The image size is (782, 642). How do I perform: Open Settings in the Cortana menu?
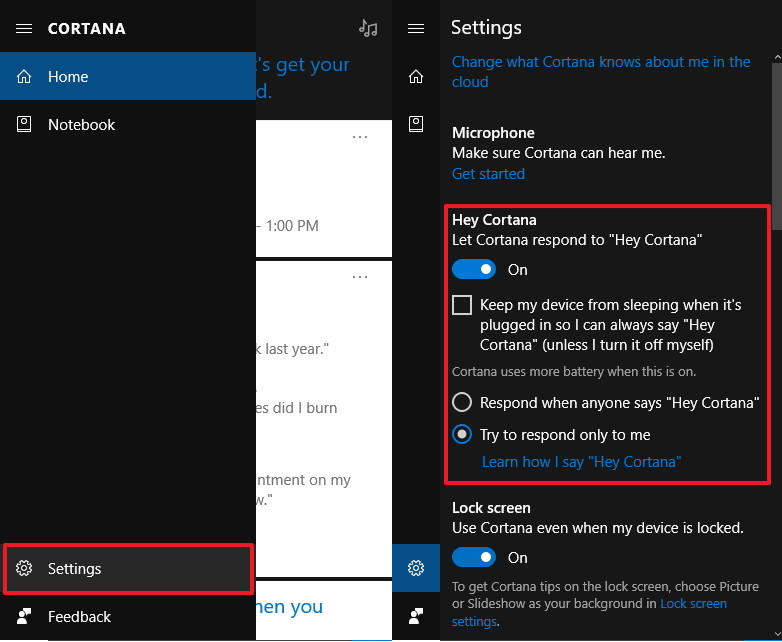click(x=128, y=569)
